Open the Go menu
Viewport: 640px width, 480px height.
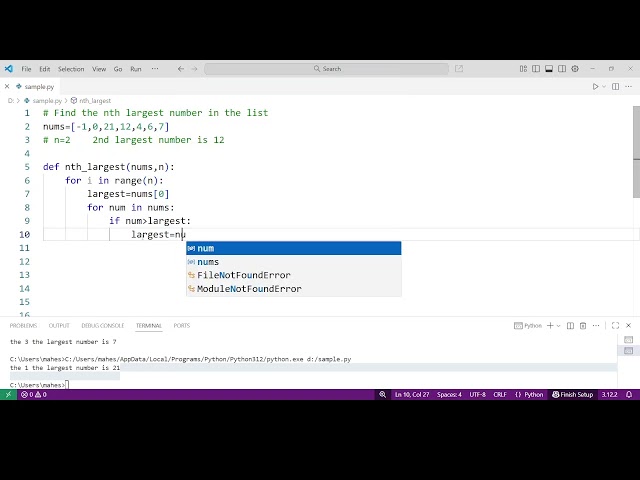coord(118,69)
